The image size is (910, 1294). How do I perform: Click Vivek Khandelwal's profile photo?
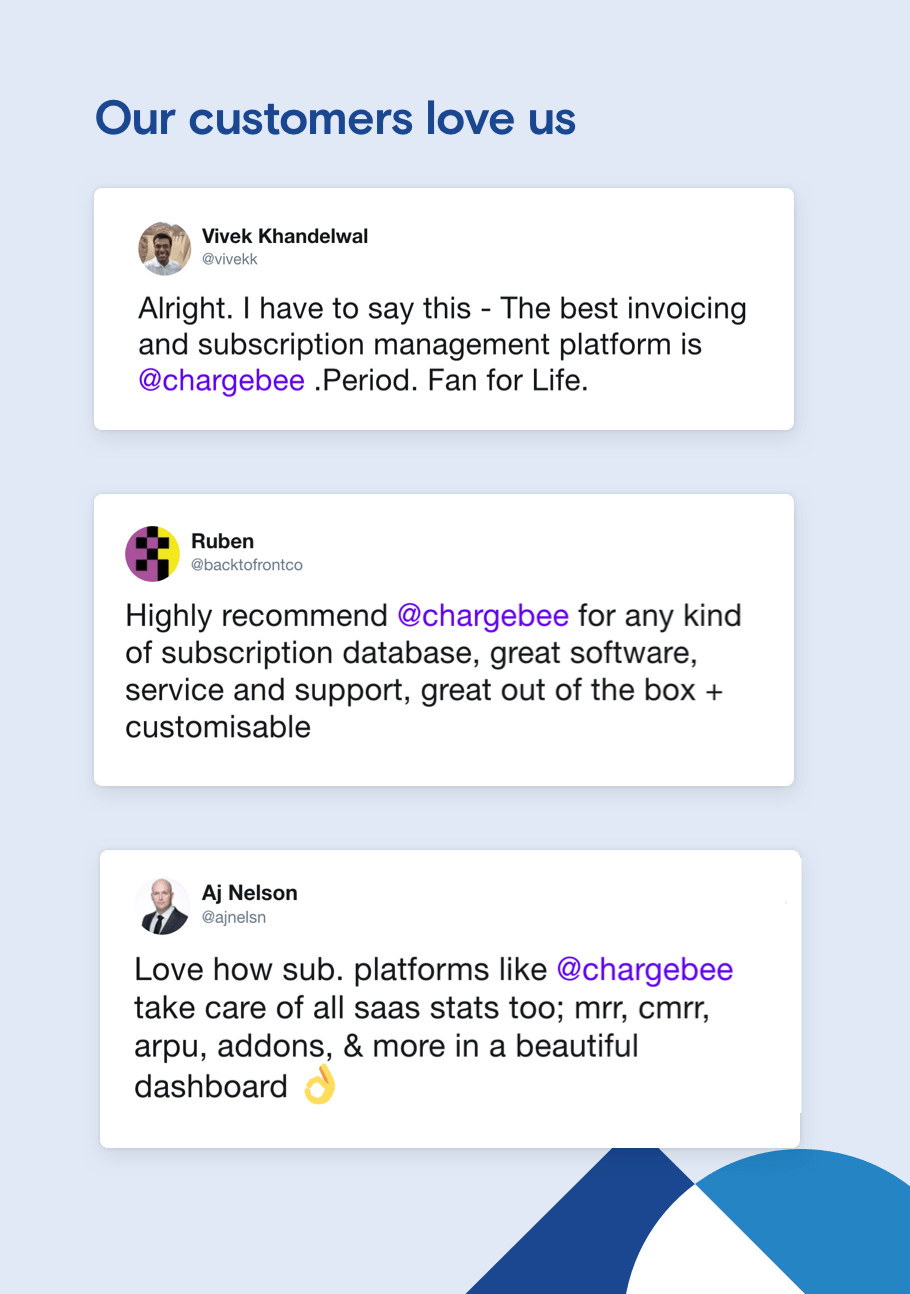click(x=164, y=249)
